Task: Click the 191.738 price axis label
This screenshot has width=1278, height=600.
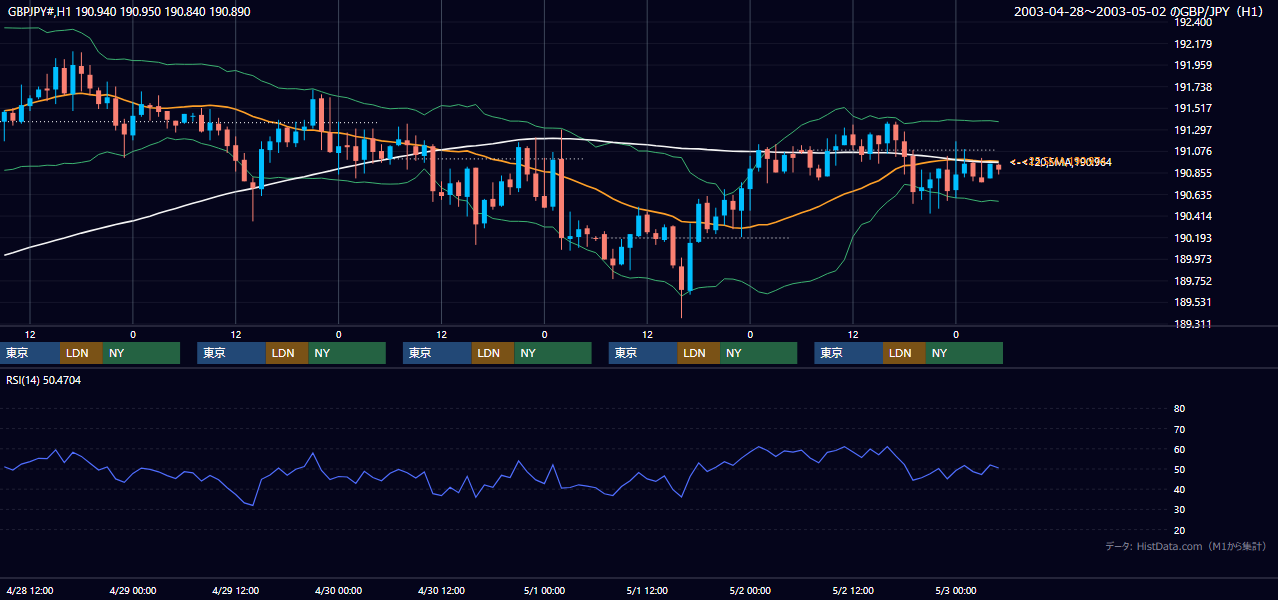Action: click(x=1193, y=87)
